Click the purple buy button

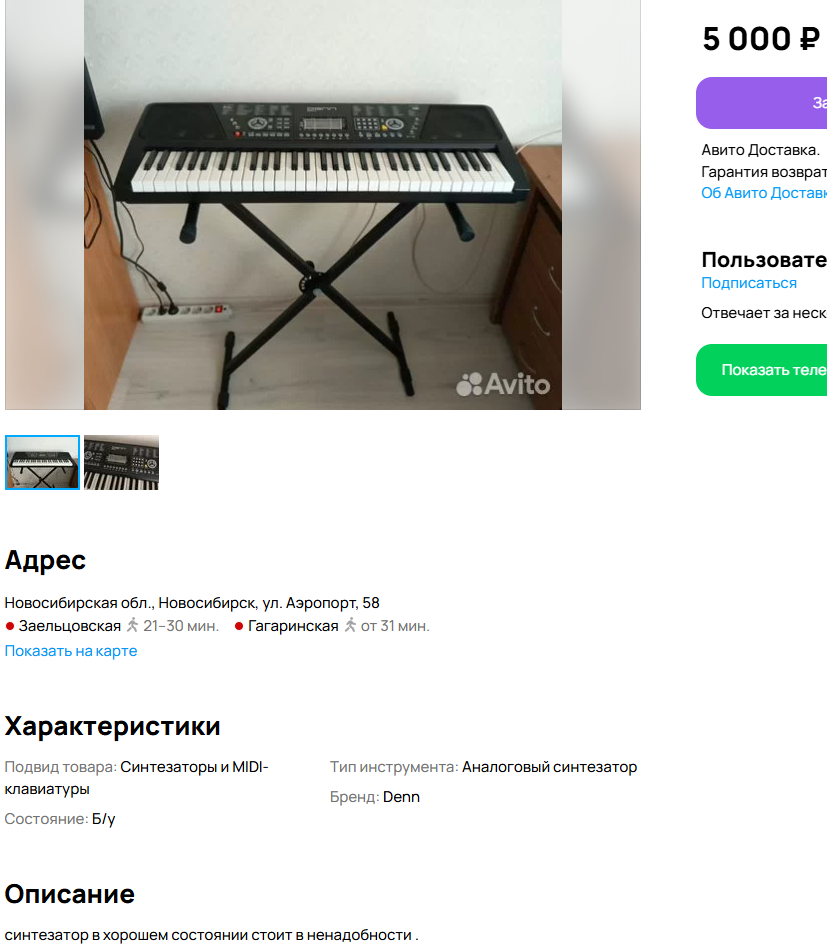[x=761, y=103]
